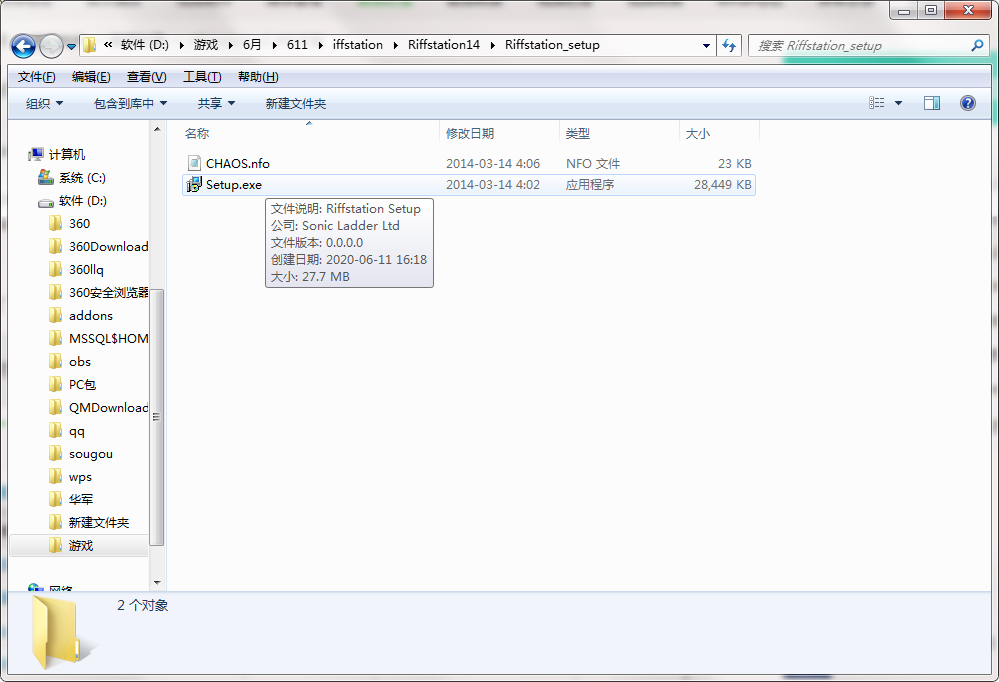Click the change view icon
Screen dimensions: 999x682
(877, 103)
